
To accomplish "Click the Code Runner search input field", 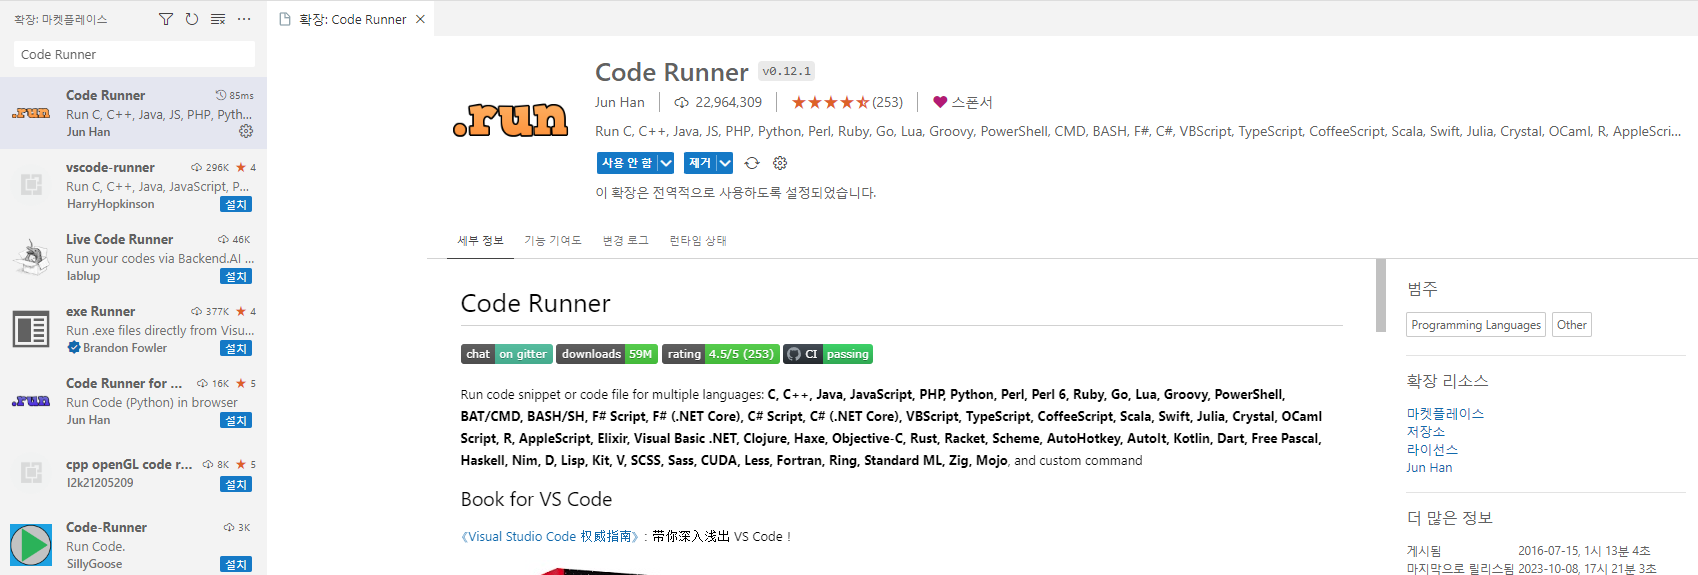I will coord(134,54).
